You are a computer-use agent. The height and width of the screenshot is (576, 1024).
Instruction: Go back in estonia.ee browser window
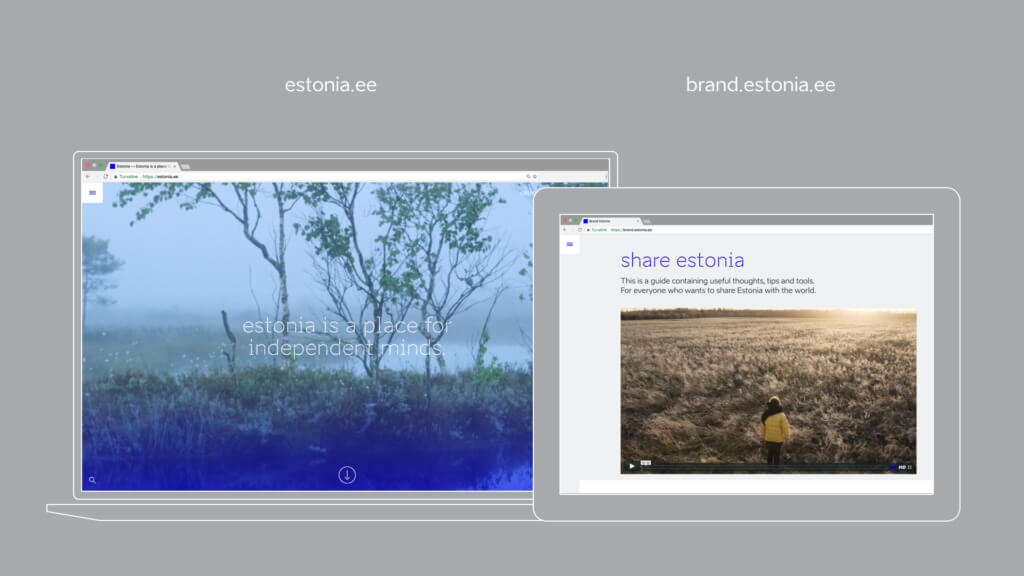[x=88, y=176]
